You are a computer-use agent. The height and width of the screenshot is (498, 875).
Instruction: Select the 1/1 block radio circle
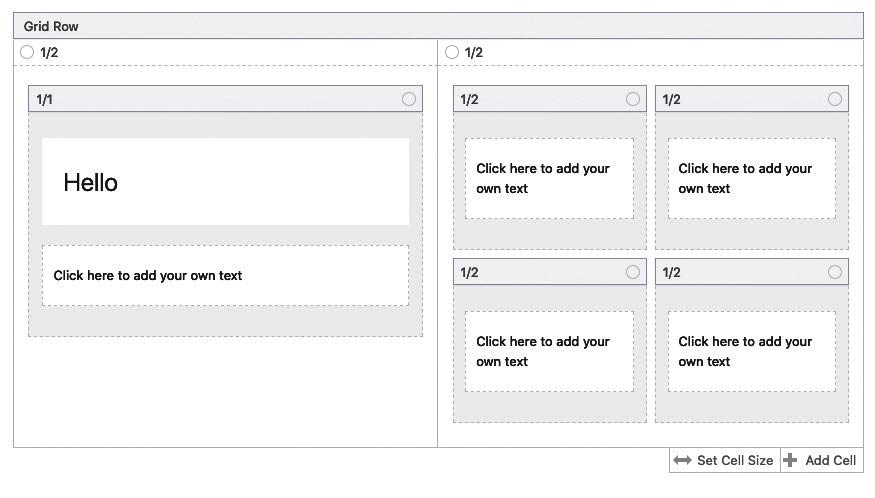pos(408,99)
